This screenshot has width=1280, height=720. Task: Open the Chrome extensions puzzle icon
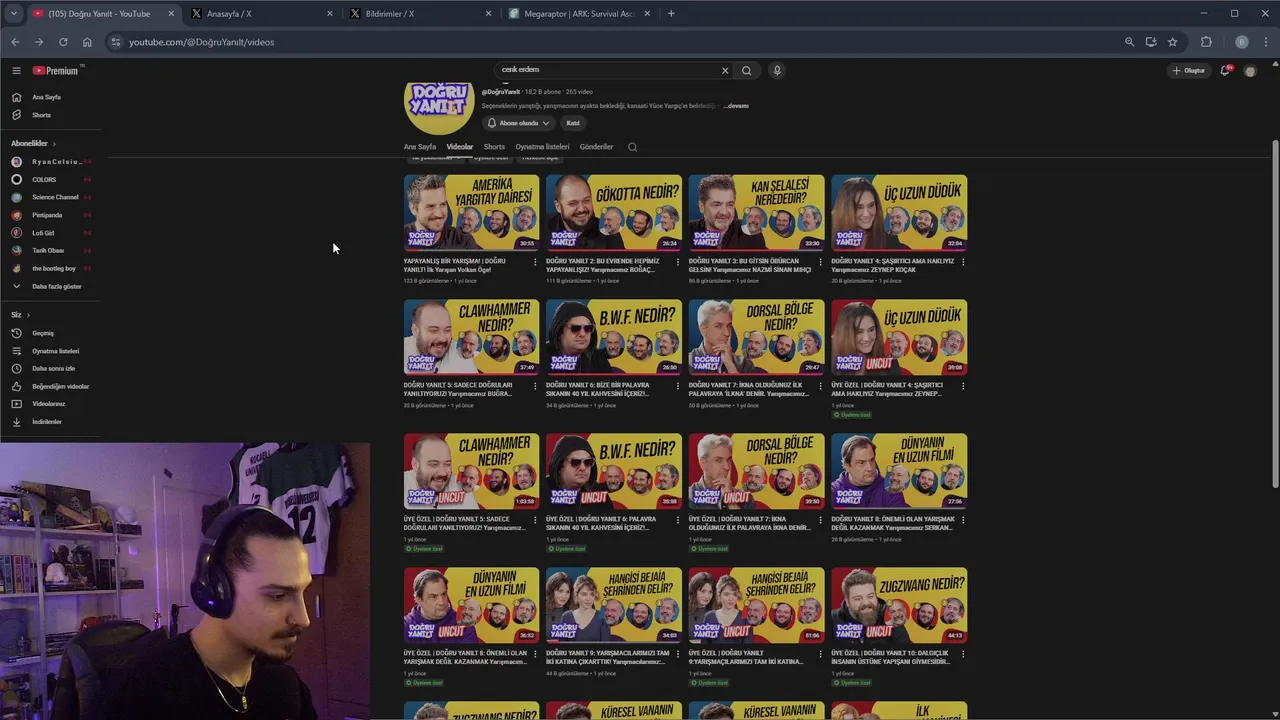coord(1206,42)
